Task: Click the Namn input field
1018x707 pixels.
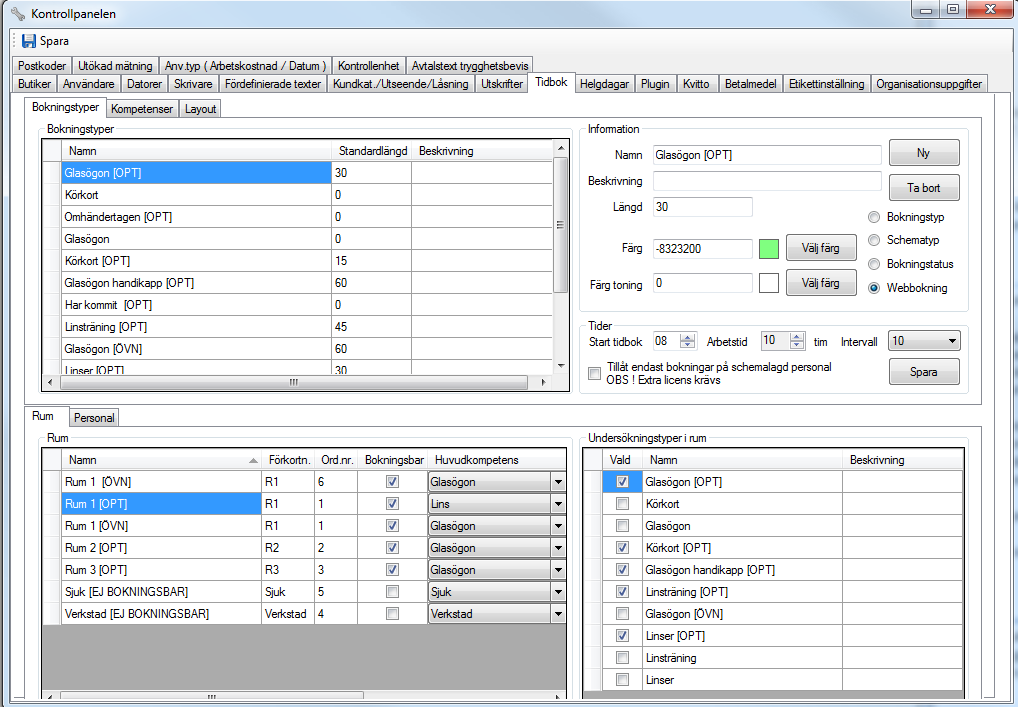Action: pos(767,155)
